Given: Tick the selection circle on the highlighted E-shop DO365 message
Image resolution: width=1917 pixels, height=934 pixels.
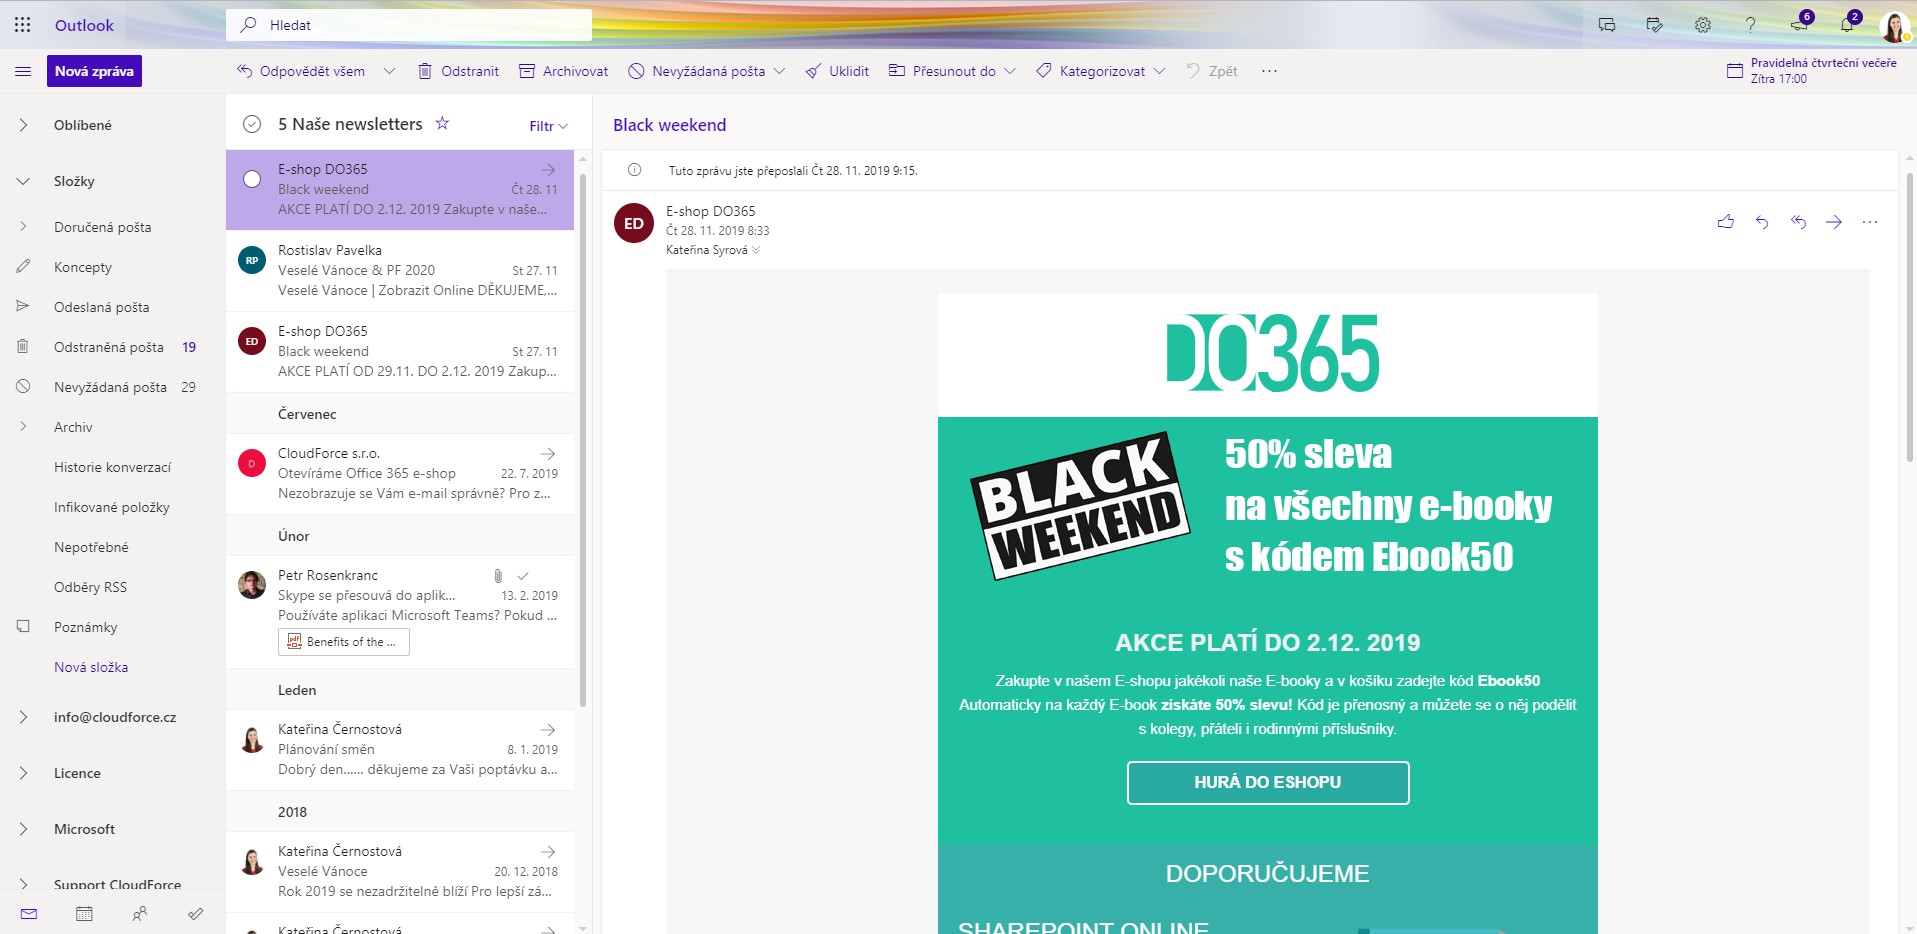Looking at the screenshot, I should click(252, 179).
